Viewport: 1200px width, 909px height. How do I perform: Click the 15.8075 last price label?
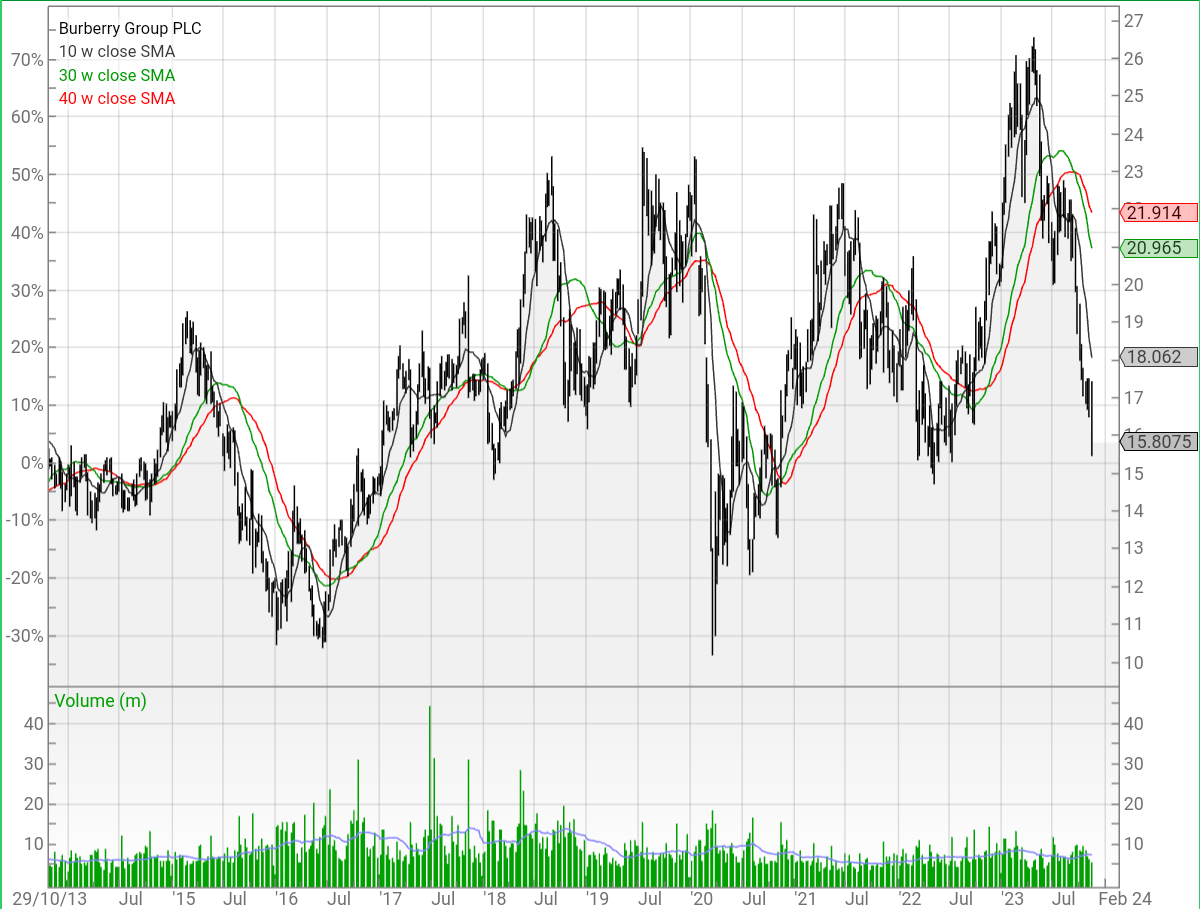[1157, 441]
